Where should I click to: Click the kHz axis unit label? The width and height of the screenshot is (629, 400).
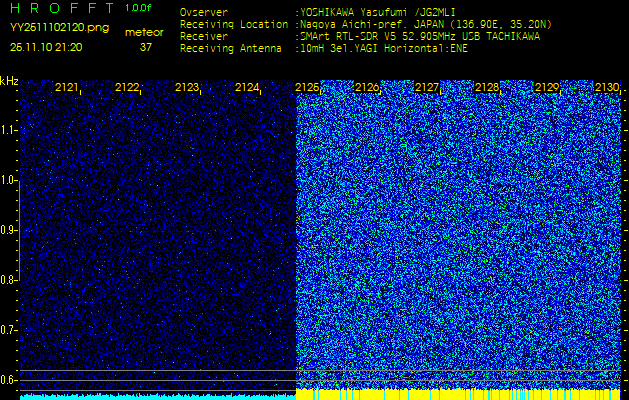coord(9,81)
